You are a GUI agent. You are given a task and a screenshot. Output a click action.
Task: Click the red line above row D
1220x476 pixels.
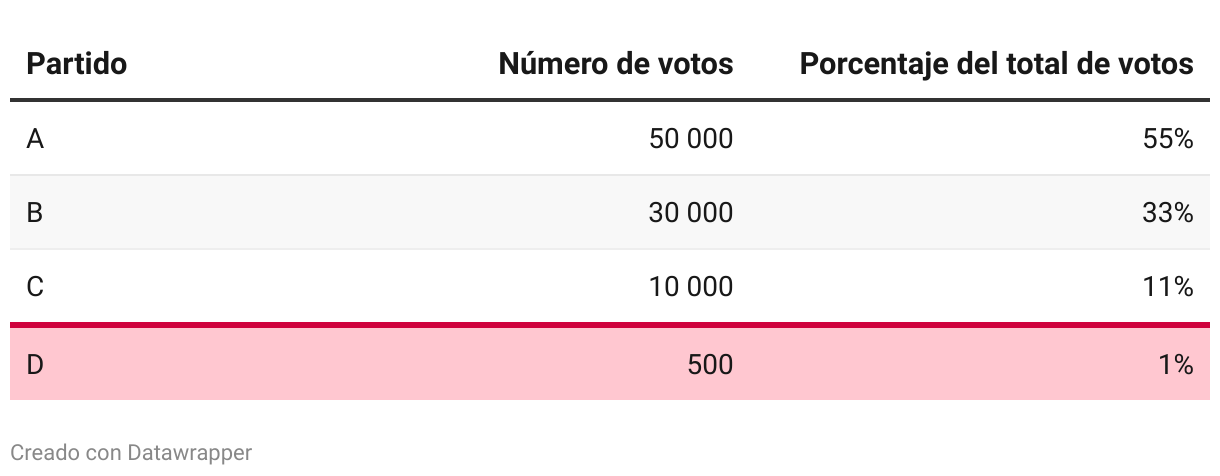click(610, 325)
